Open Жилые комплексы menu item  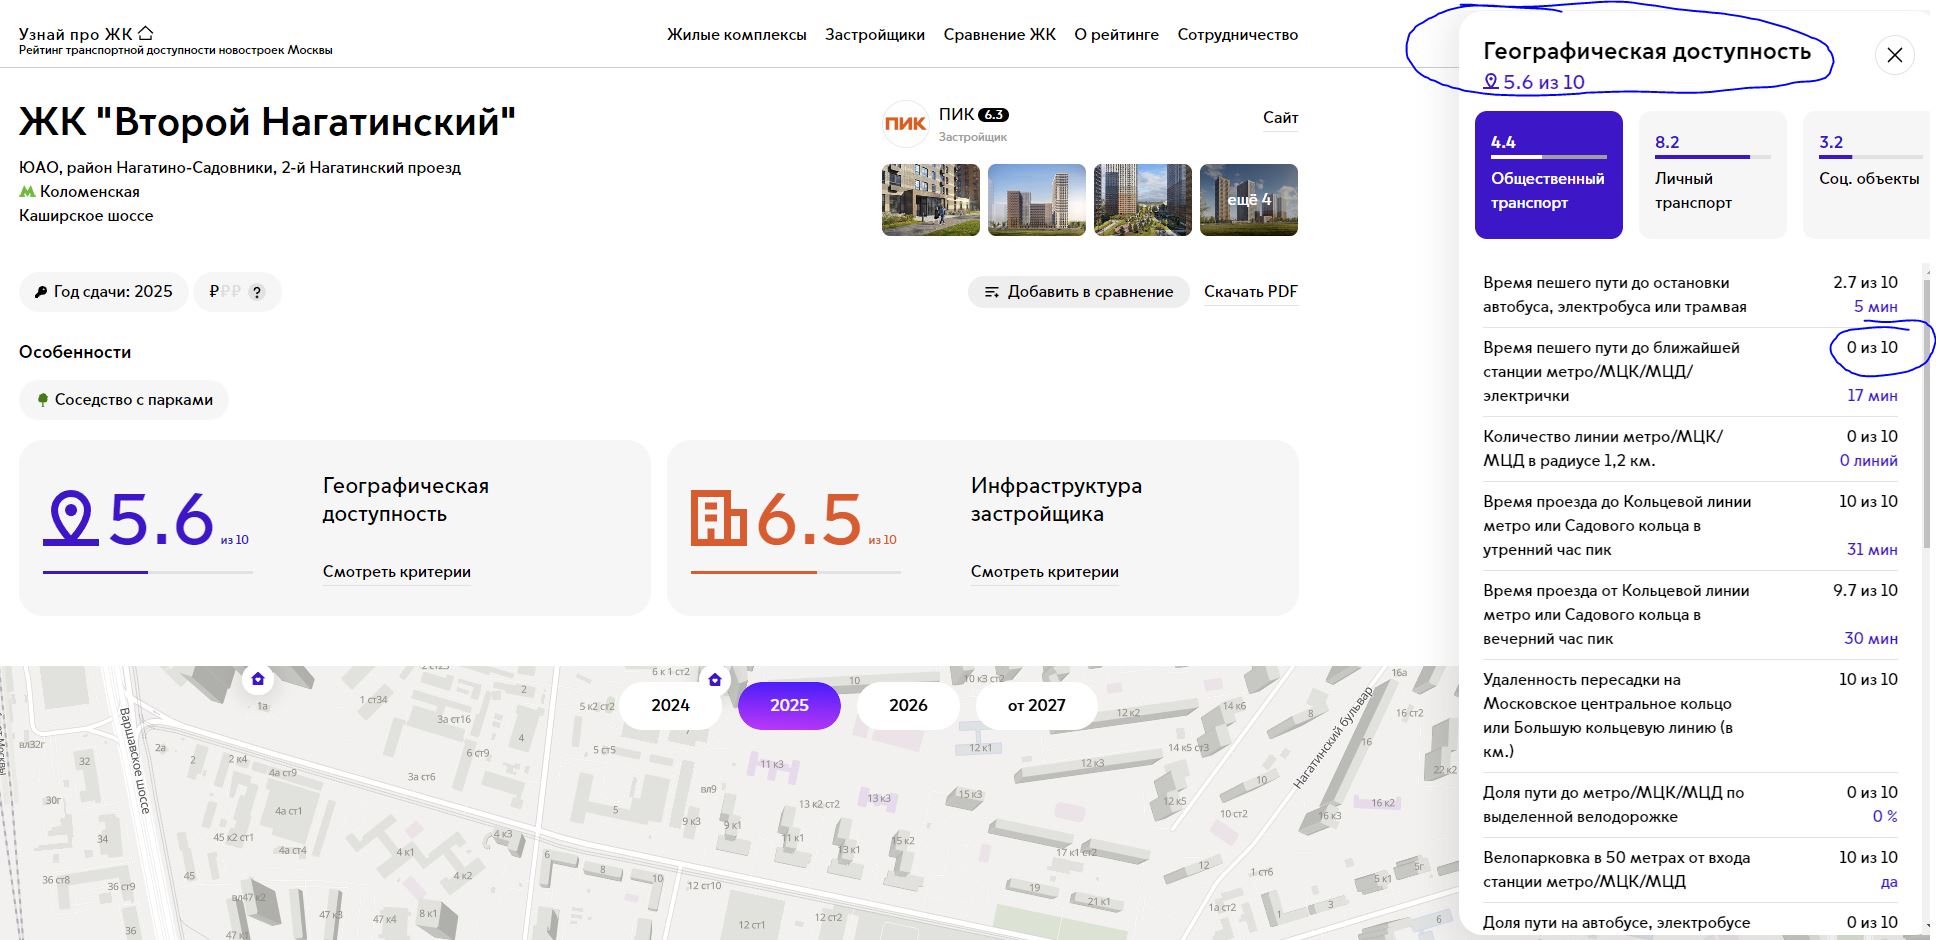pyautogui.click(x=737, y=34)
